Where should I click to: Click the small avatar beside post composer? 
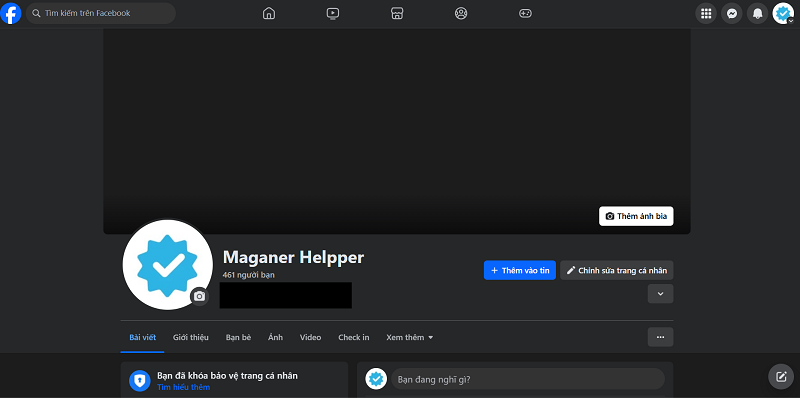click(x=376, y=379)
